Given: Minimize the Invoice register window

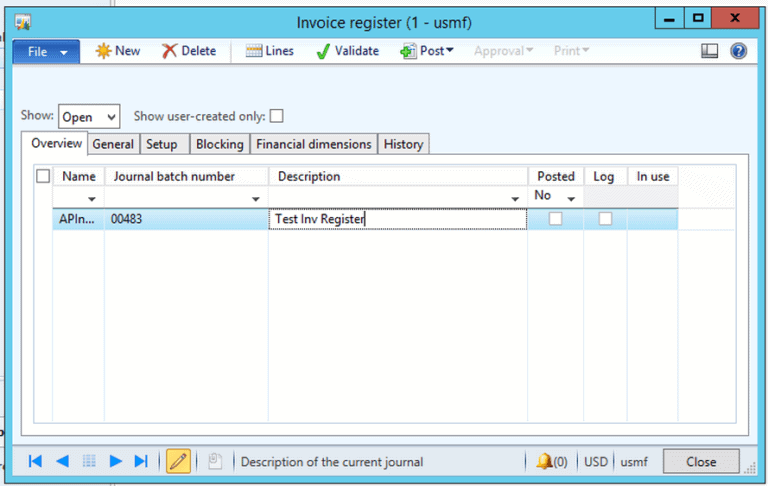Looking at the screenshot, I should (x=669, y=19).
